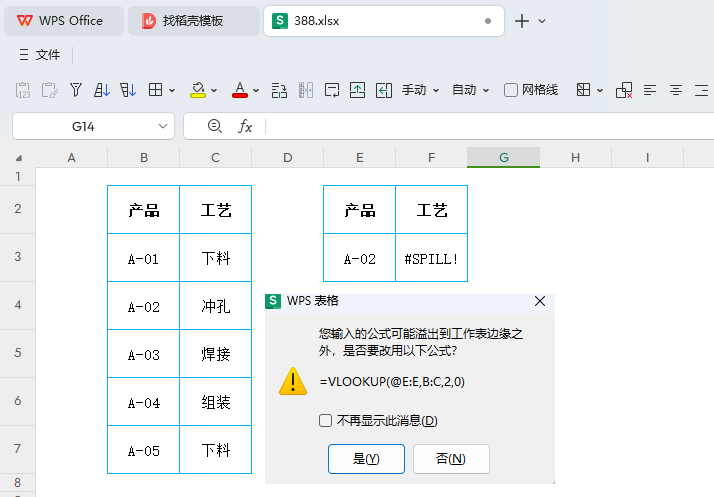Check 不再显示此消息 checkbox
This screenshot has width=714, height=497.
[x=325, y=420]
